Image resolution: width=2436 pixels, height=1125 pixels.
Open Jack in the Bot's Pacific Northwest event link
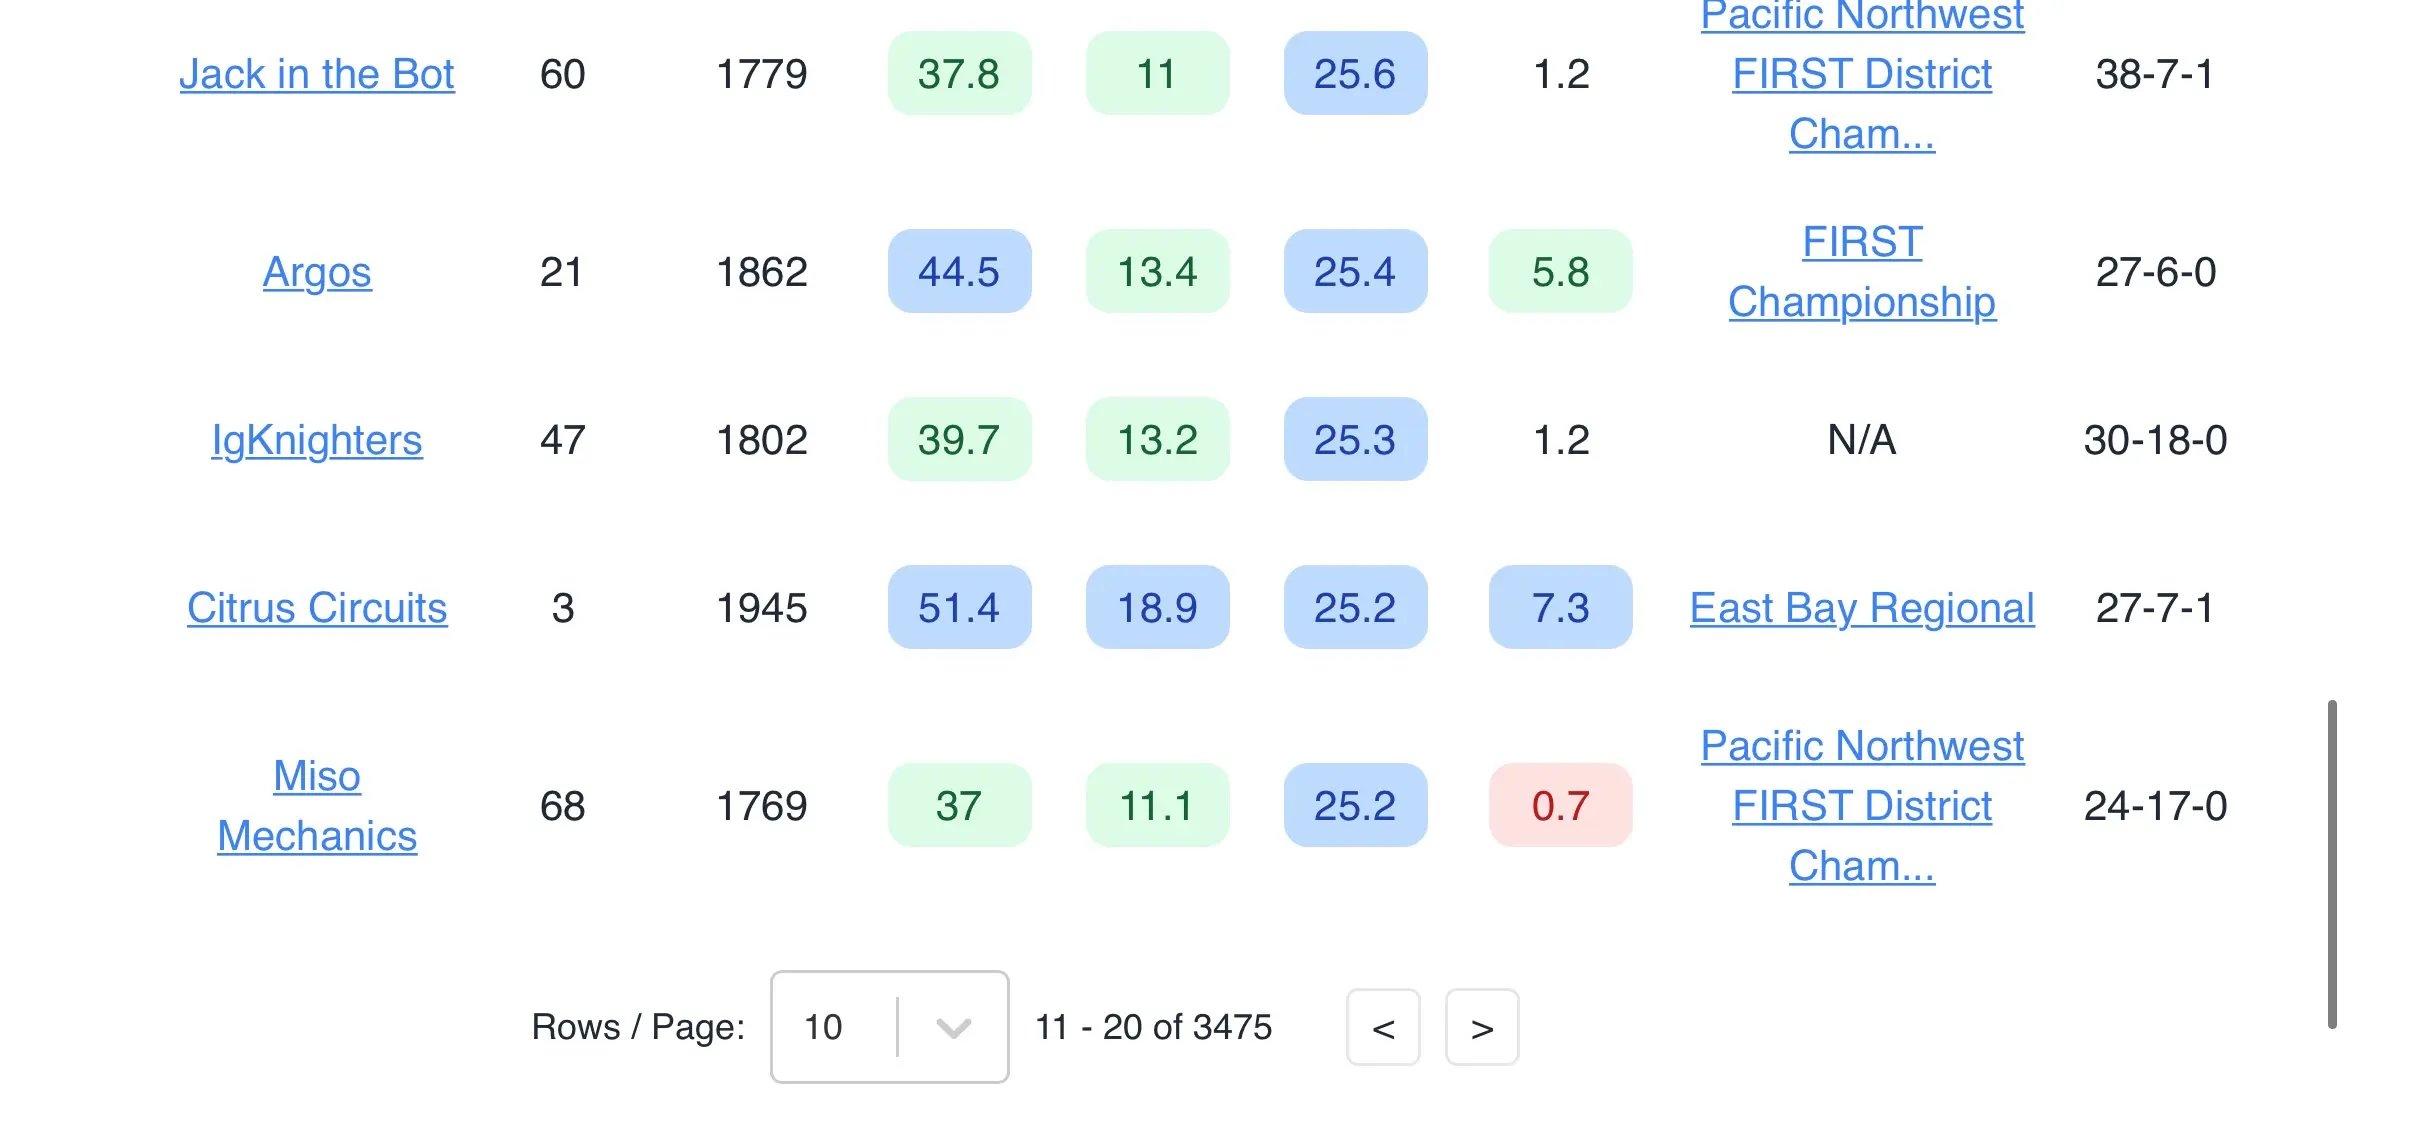coord(1861,75)
